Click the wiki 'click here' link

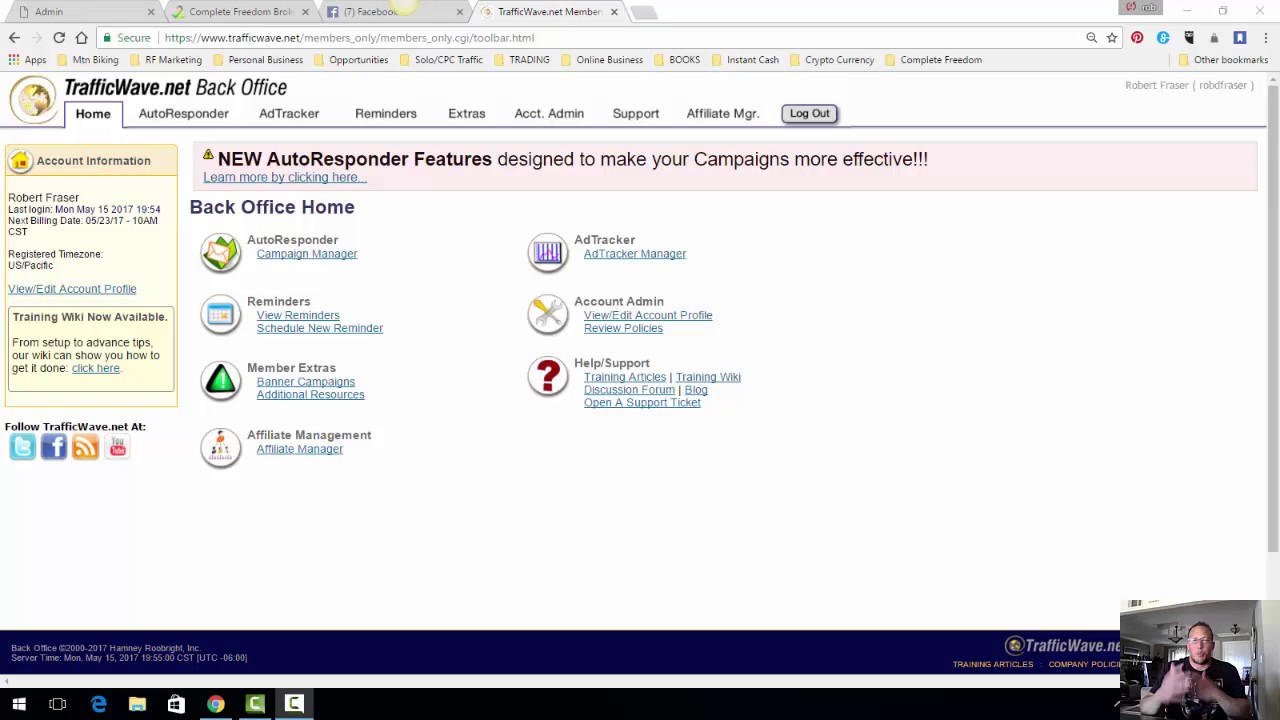96,368
